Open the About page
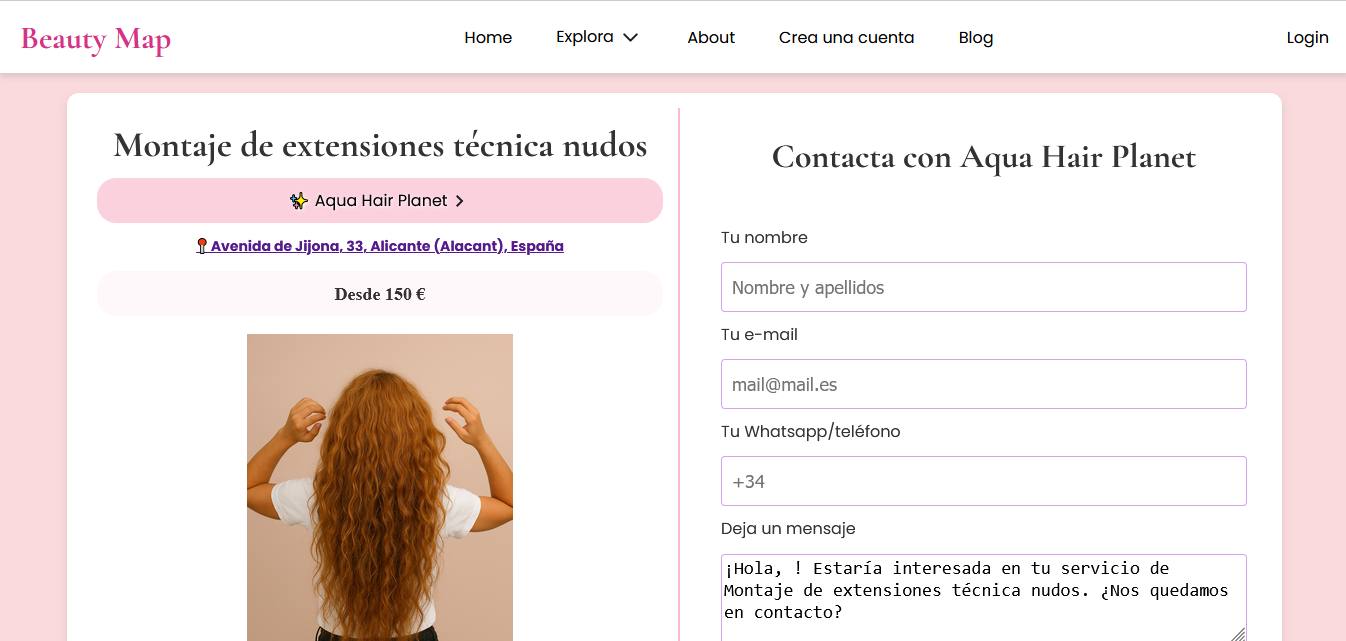 click(711, 37)
